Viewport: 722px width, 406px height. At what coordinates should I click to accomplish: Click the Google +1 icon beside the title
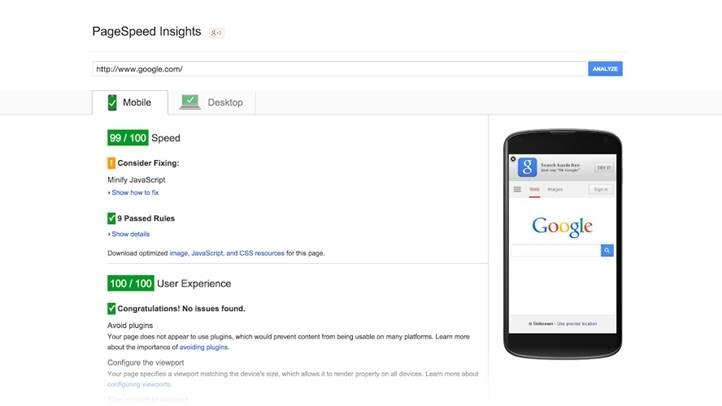216,32
